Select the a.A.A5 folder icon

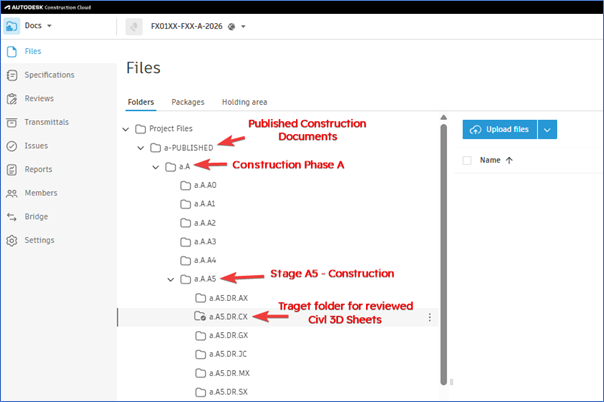click(185, 279)
